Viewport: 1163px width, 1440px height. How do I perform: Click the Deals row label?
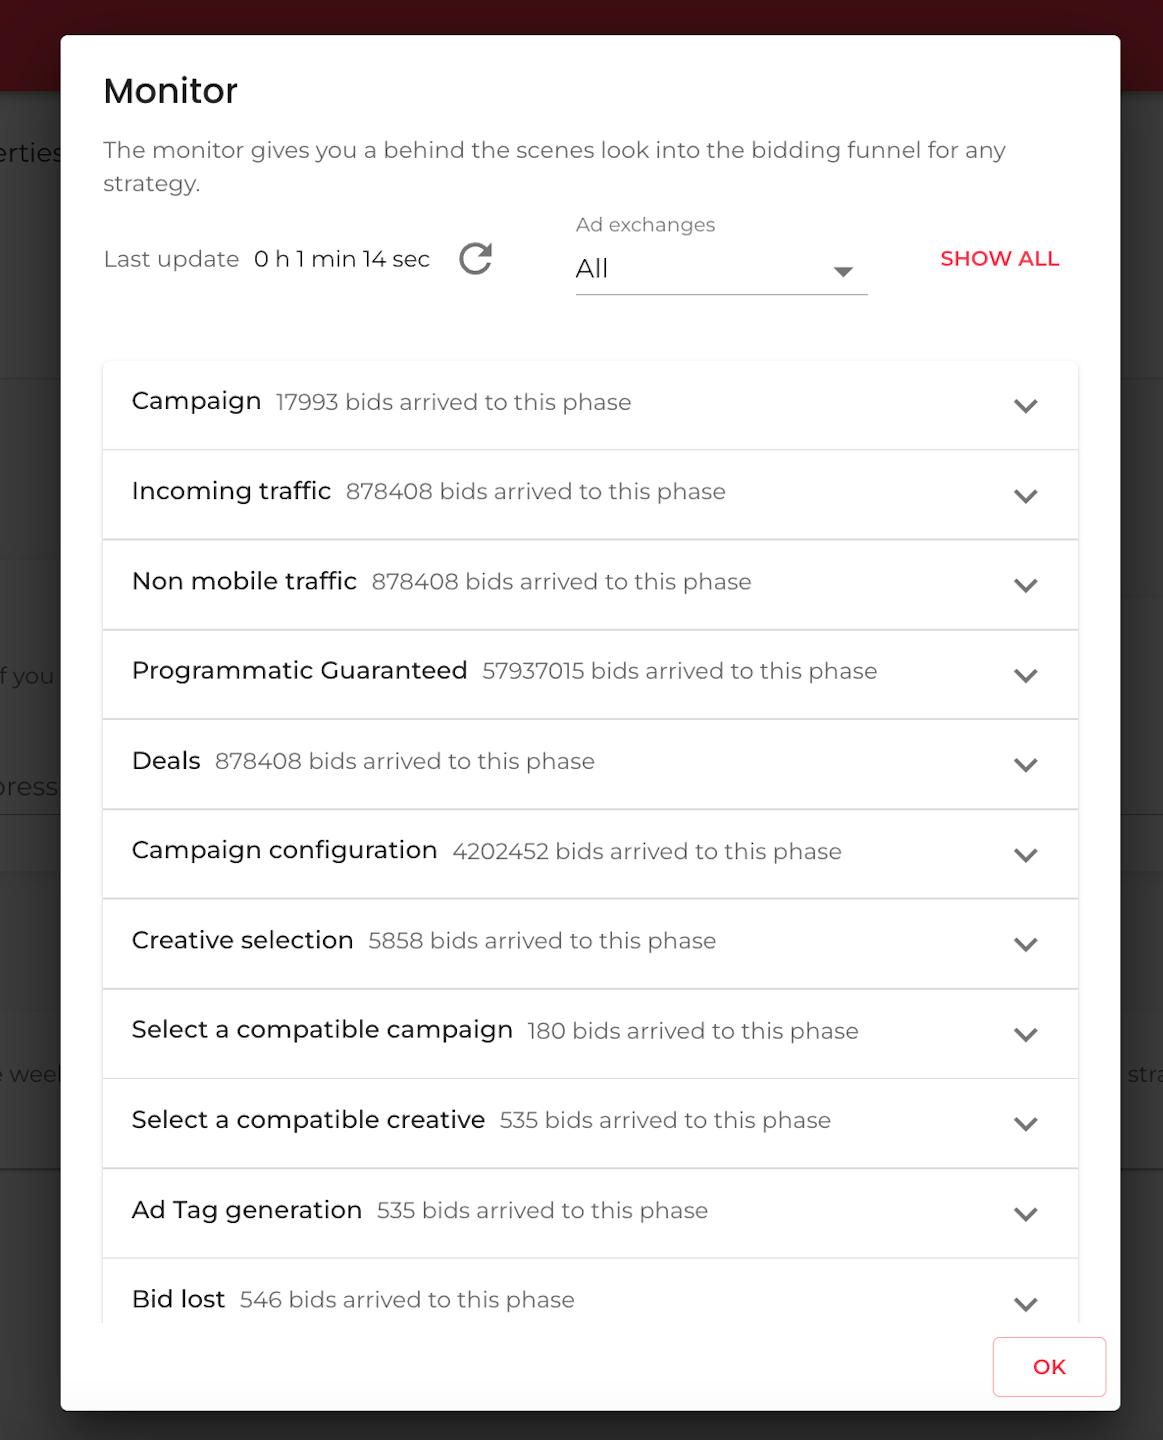click(x=166, y=761)
